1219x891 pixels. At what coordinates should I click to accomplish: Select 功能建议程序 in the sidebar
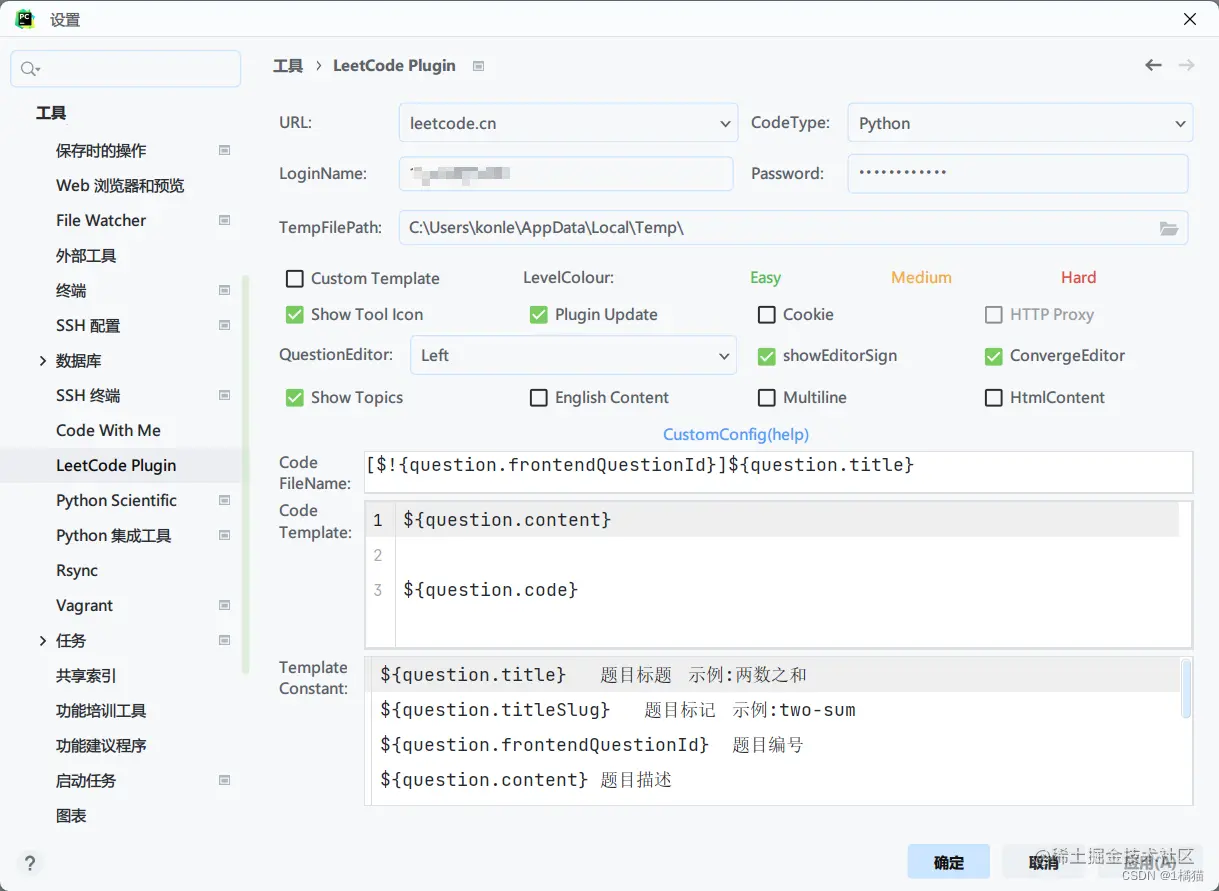coord(101,745)
